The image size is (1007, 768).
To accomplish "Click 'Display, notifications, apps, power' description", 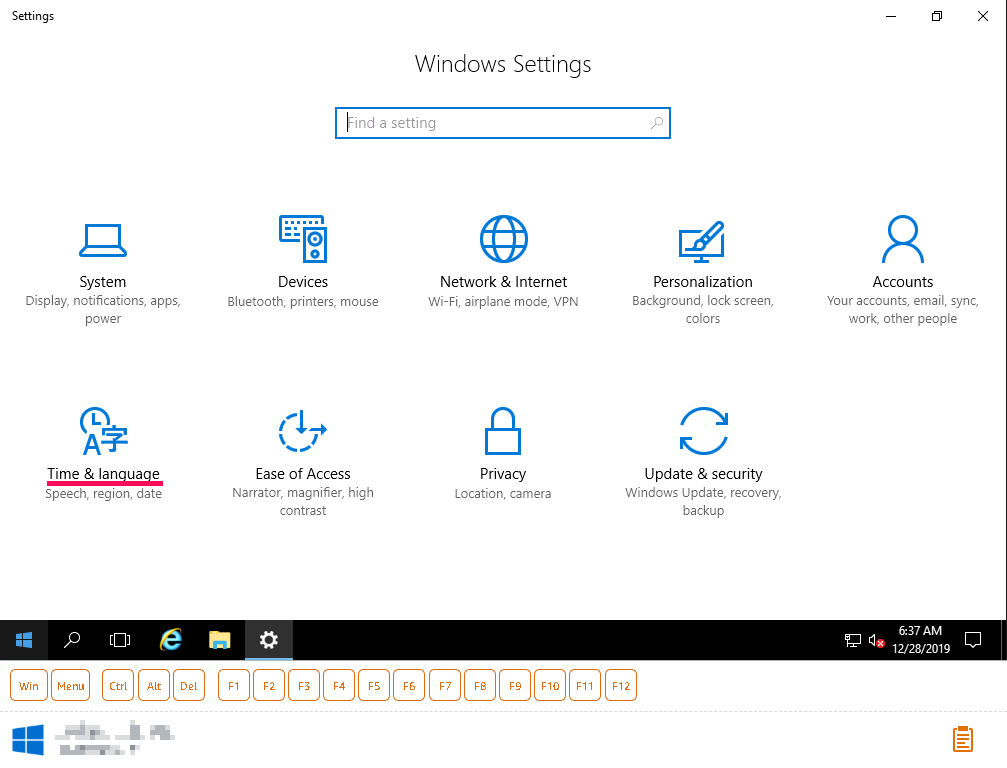I will click(103, 310).
